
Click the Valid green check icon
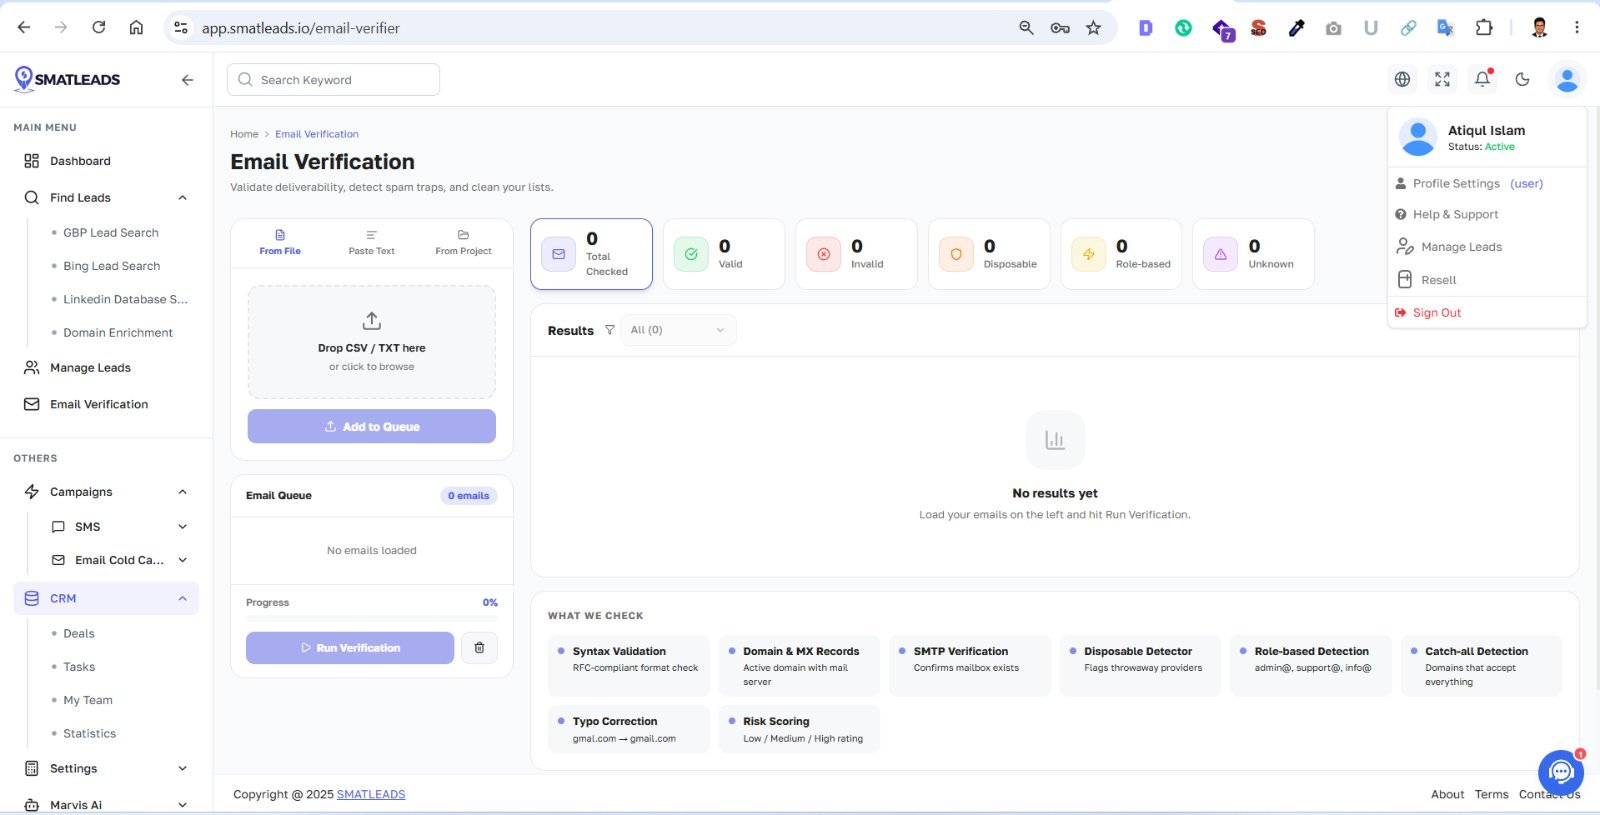point(691,254)
